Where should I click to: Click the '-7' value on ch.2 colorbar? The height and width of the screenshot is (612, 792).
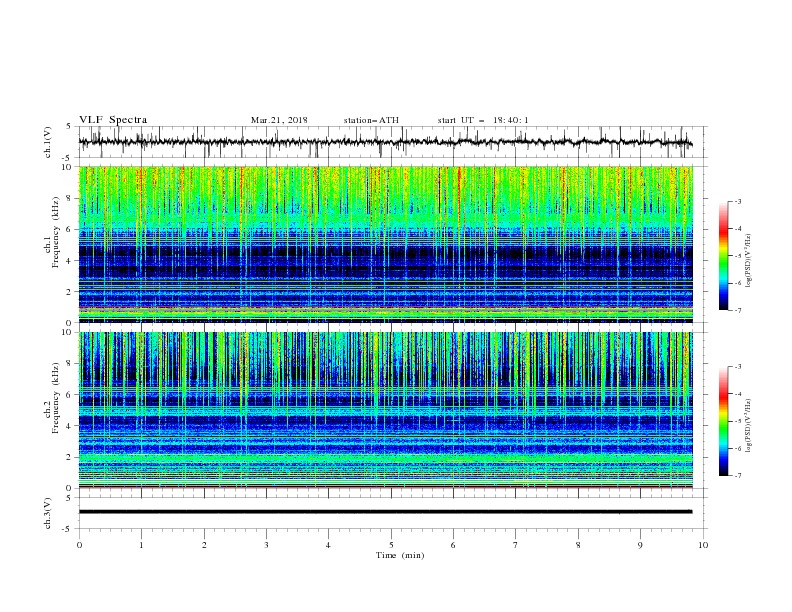point(737,476)
